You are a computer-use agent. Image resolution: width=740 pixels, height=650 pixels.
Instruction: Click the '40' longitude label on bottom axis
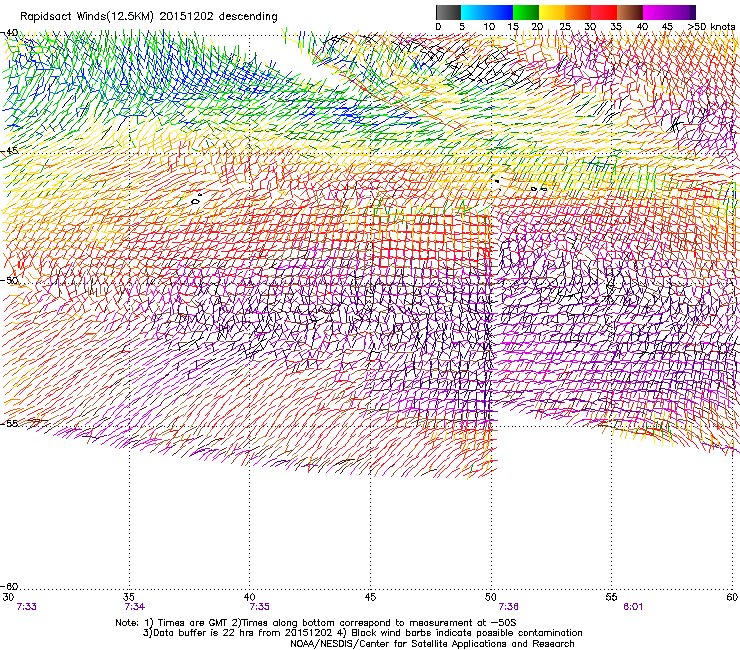tap(250, 597)
